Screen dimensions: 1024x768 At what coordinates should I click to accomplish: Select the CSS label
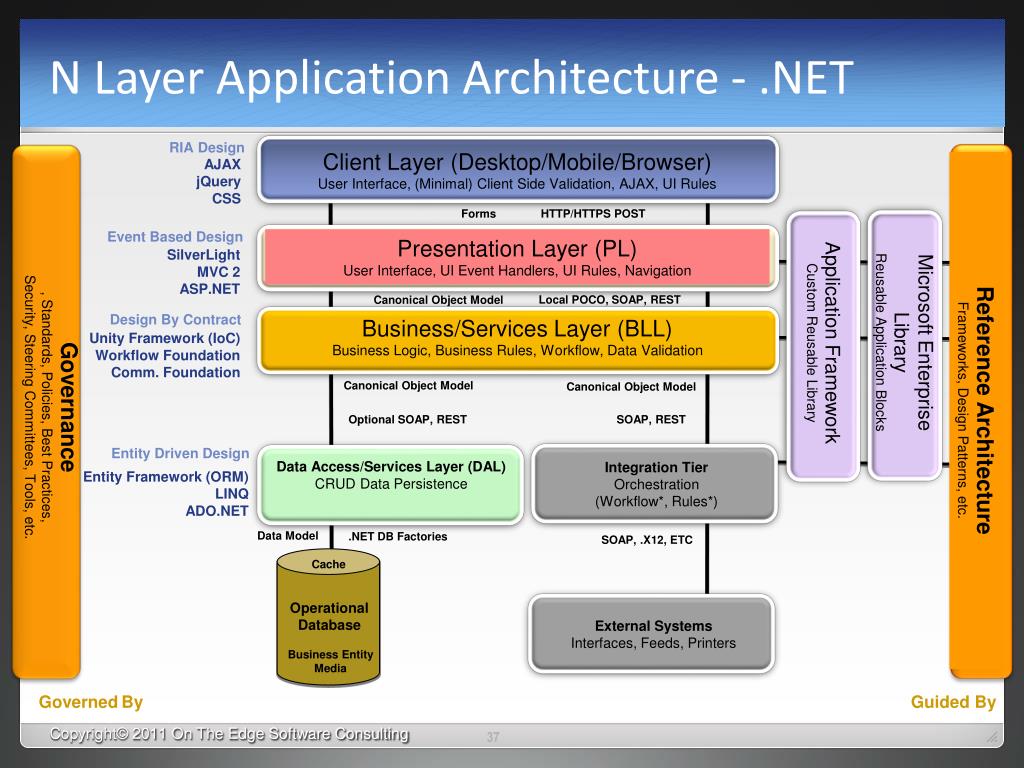[x=227, y=199]
